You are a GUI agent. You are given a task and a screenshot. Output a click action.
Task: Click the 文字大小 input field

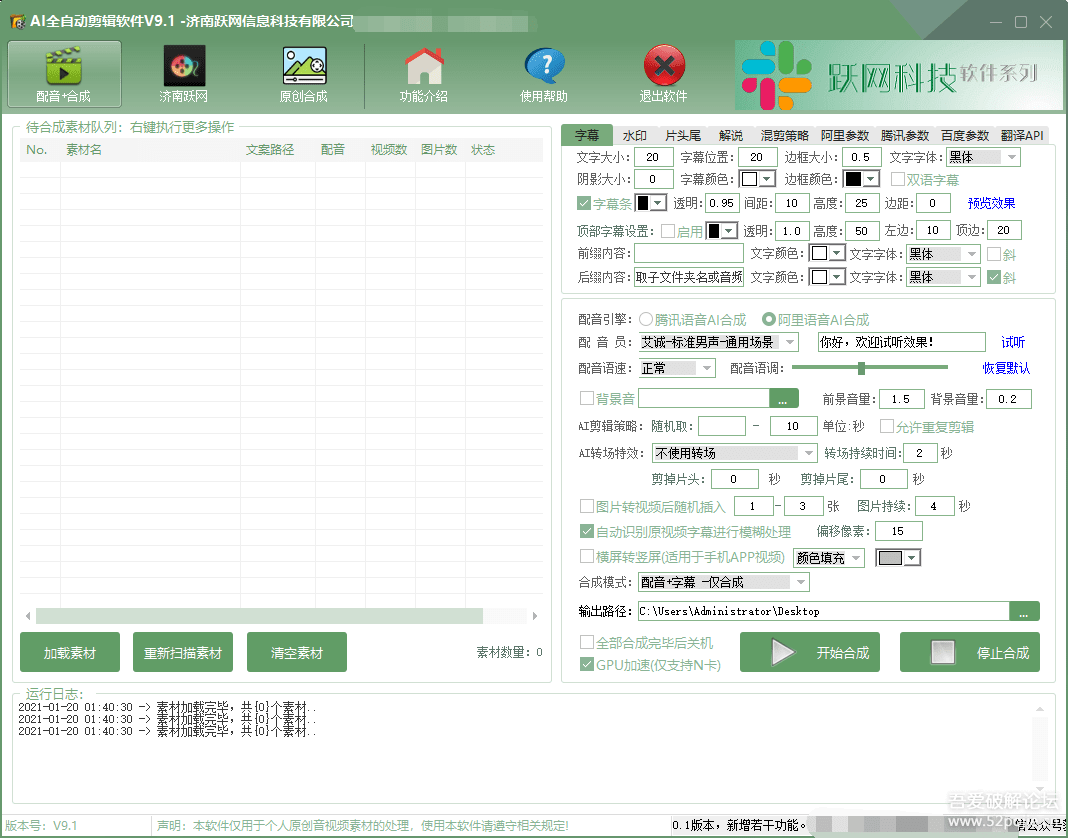(x=654, y=157)
